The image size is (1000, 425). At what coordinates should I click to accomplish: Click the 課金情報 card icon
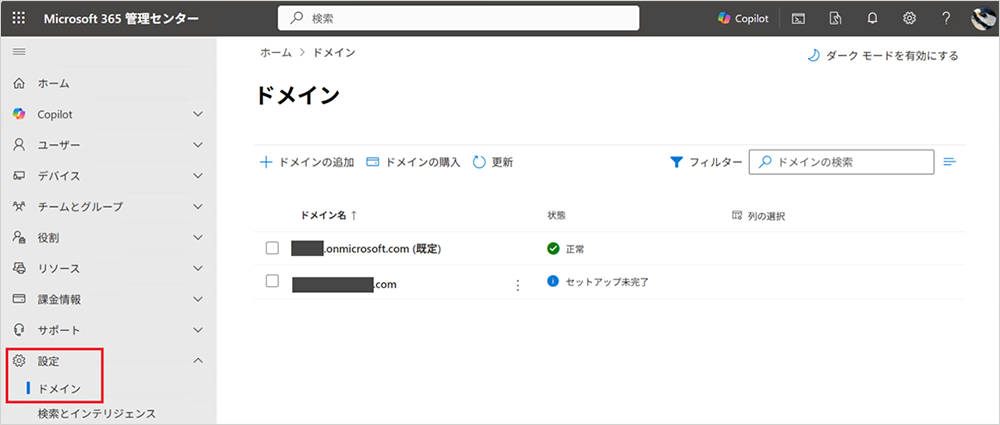(x=19, y=299)
